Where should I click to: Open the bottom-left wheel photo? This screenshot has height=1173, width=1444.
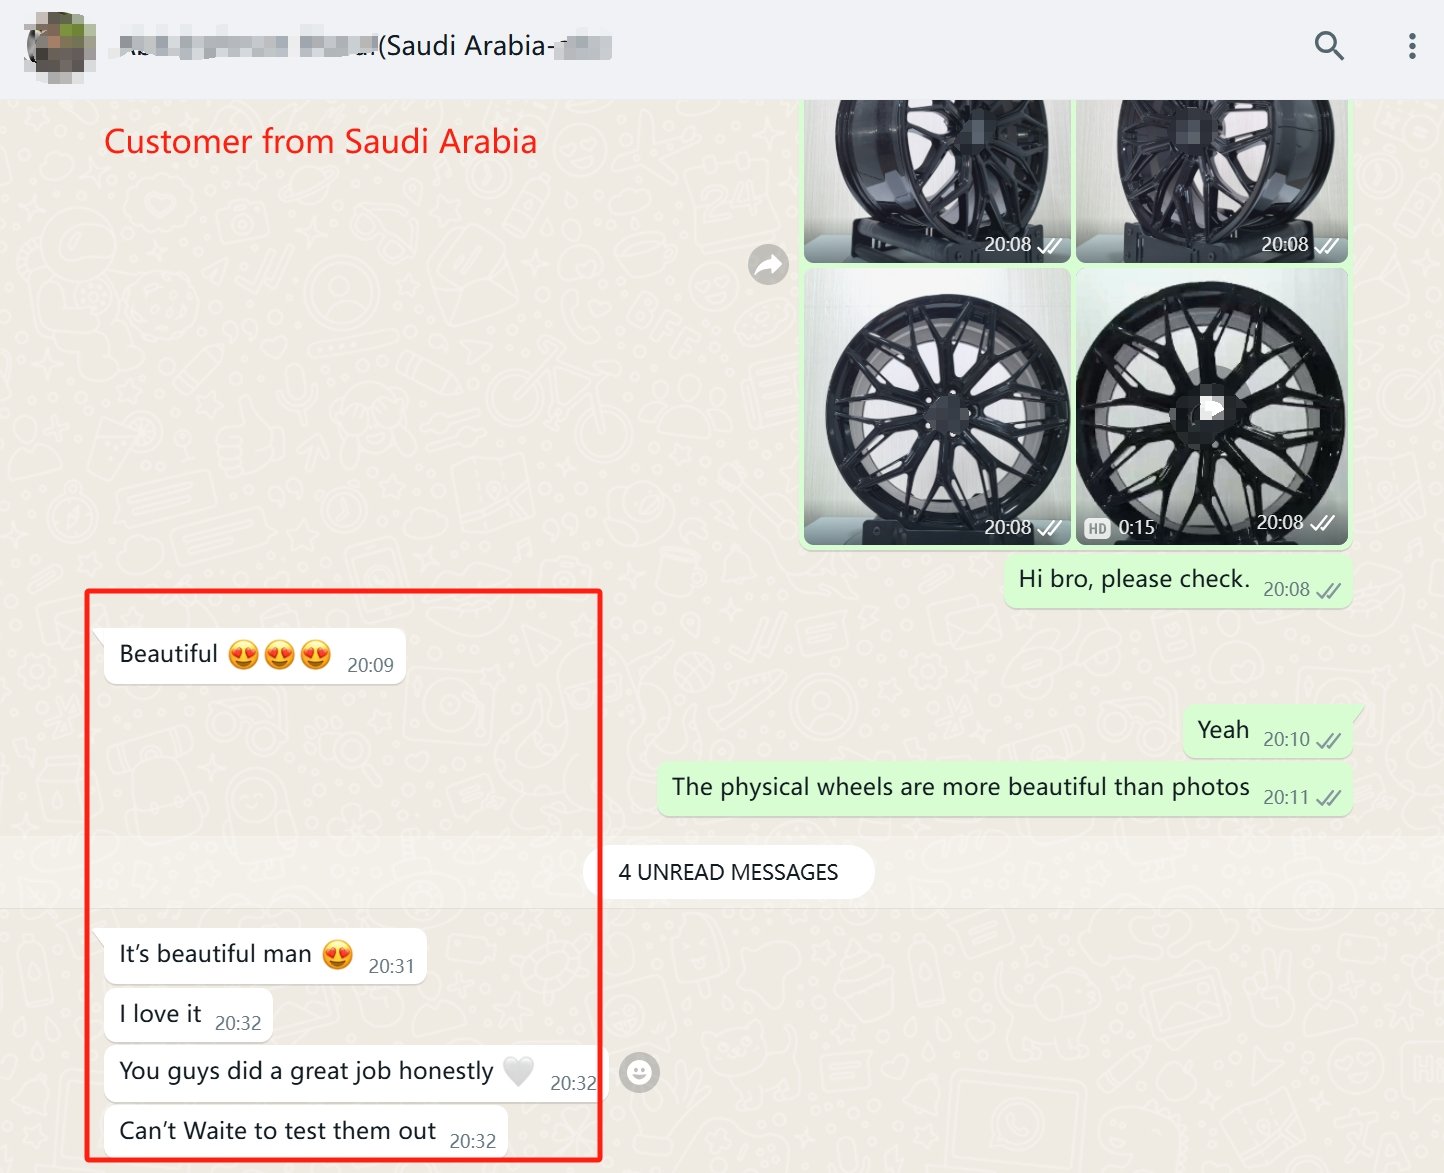937,407
